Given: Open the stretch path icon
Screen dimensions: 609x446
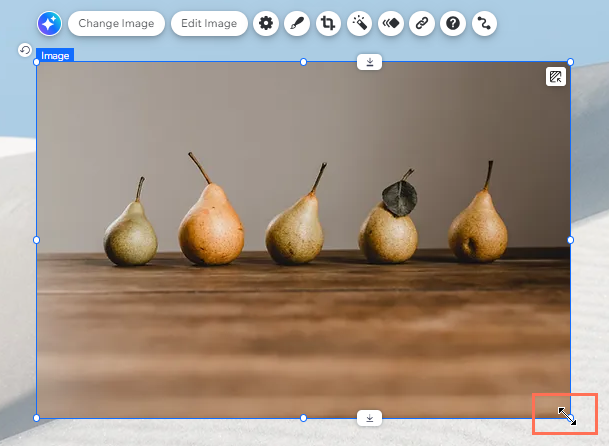Looking at the screenshot, I should [x=484, y=24].
